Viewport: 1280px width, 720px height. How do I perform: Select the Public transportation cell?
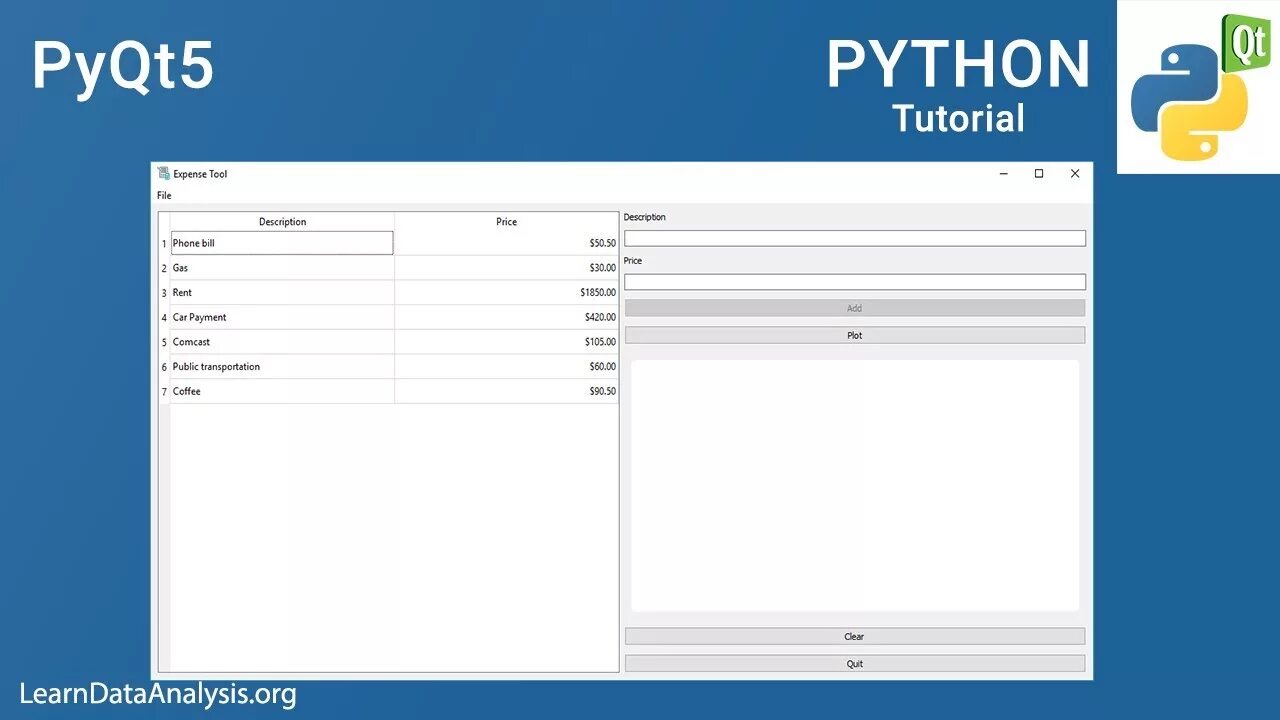pos(283,367)
